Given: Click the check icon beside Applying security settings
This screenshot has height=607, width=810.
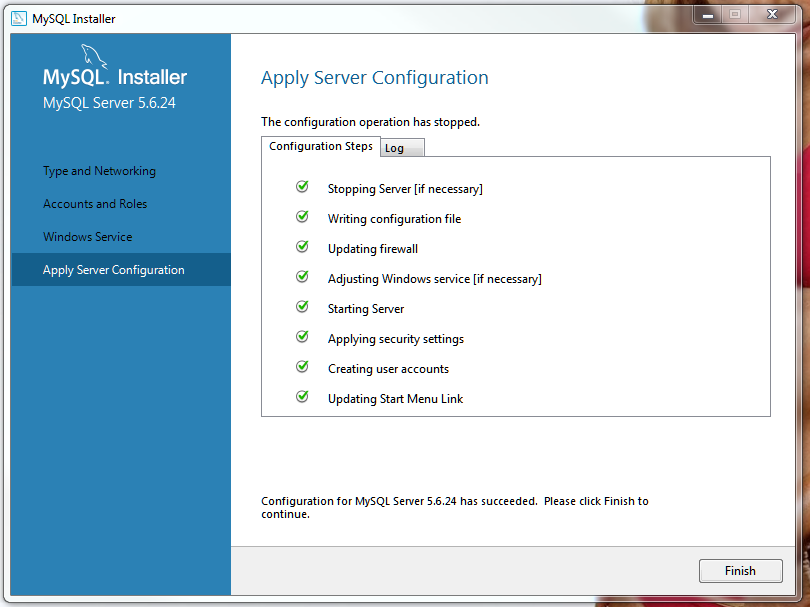Looking at the screenshot, I should pos(302,337).
